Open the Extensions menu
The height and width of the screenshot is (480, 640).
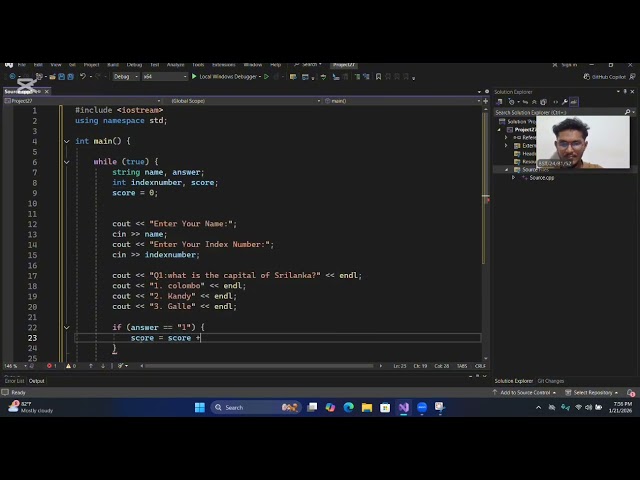click(224, 65)
